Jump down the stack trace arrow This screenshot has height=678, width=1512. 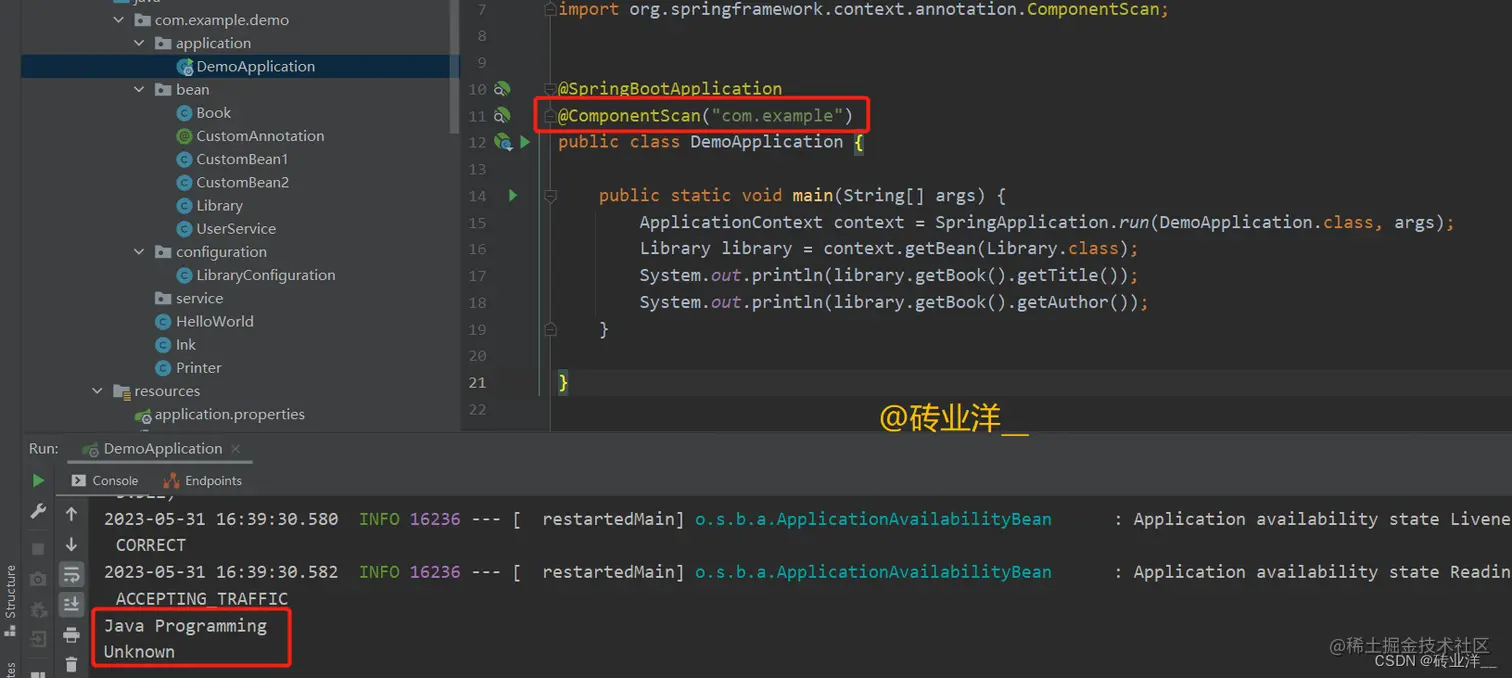coord(71,544)
